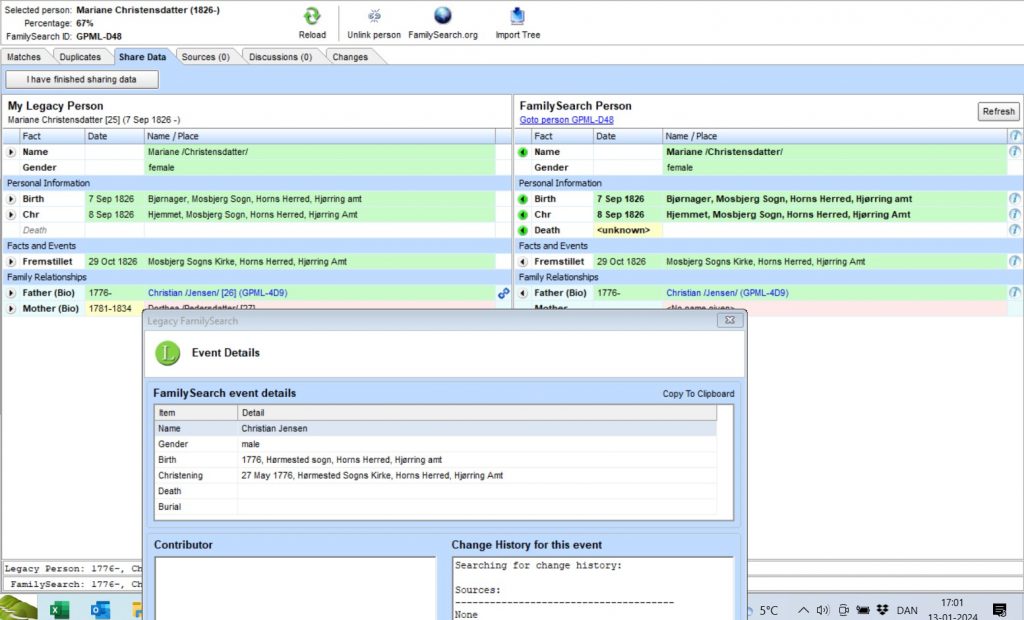The image size is (1024, 620).
Task: Click arrow beside Legacy Fremstillet fact
Action: (11, 262)
